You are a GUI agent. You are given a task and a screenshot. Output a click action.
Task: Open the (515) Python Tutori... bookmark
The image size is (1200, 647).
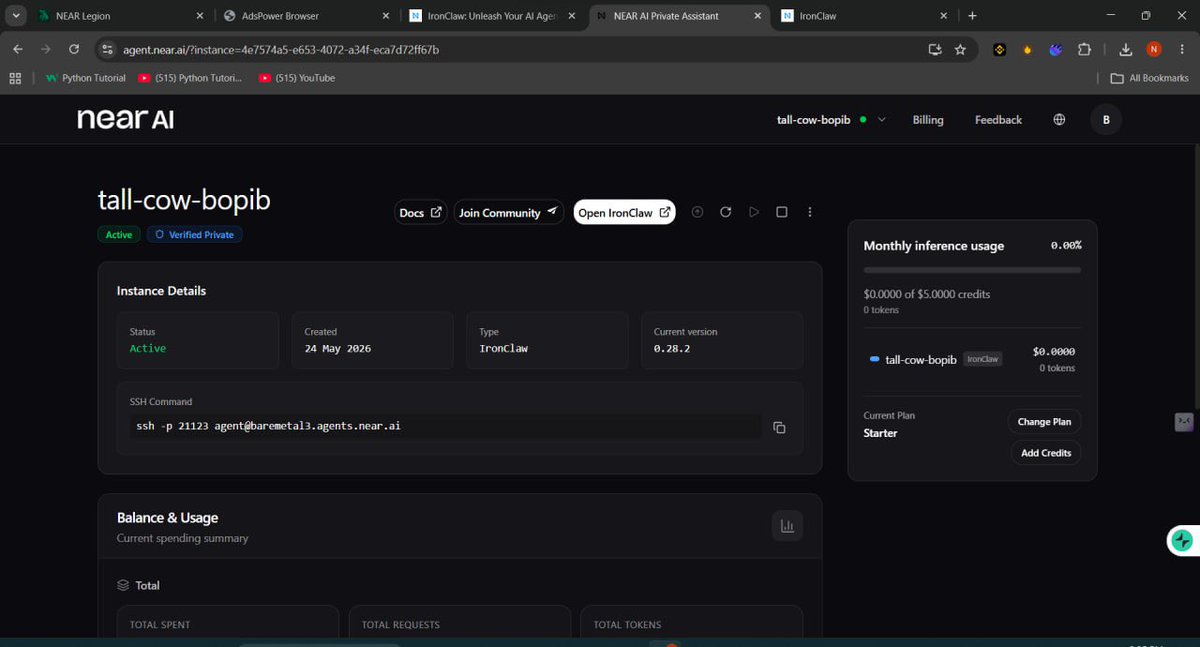(x=190, y=78)
